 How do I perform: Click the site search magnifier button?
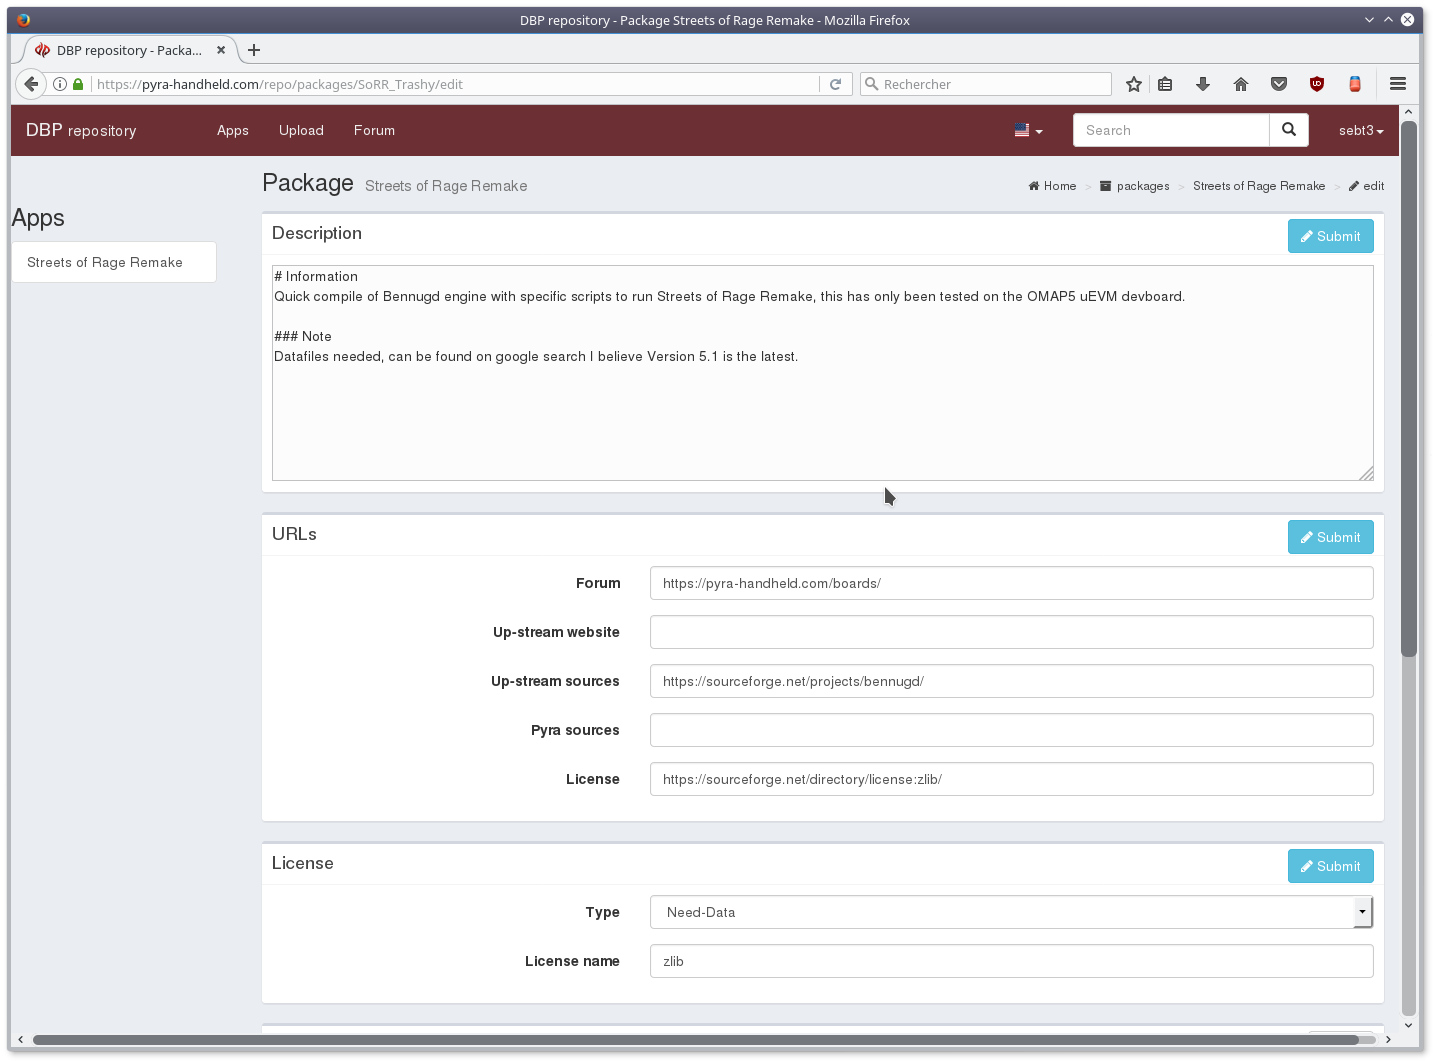(1288, 130)
